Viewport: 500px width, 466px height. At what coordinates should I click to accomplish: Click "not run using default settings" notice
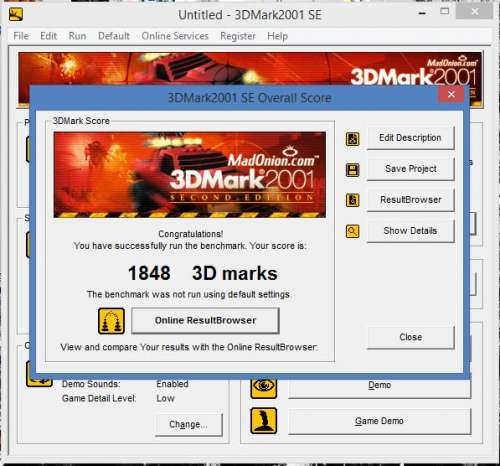189,295
